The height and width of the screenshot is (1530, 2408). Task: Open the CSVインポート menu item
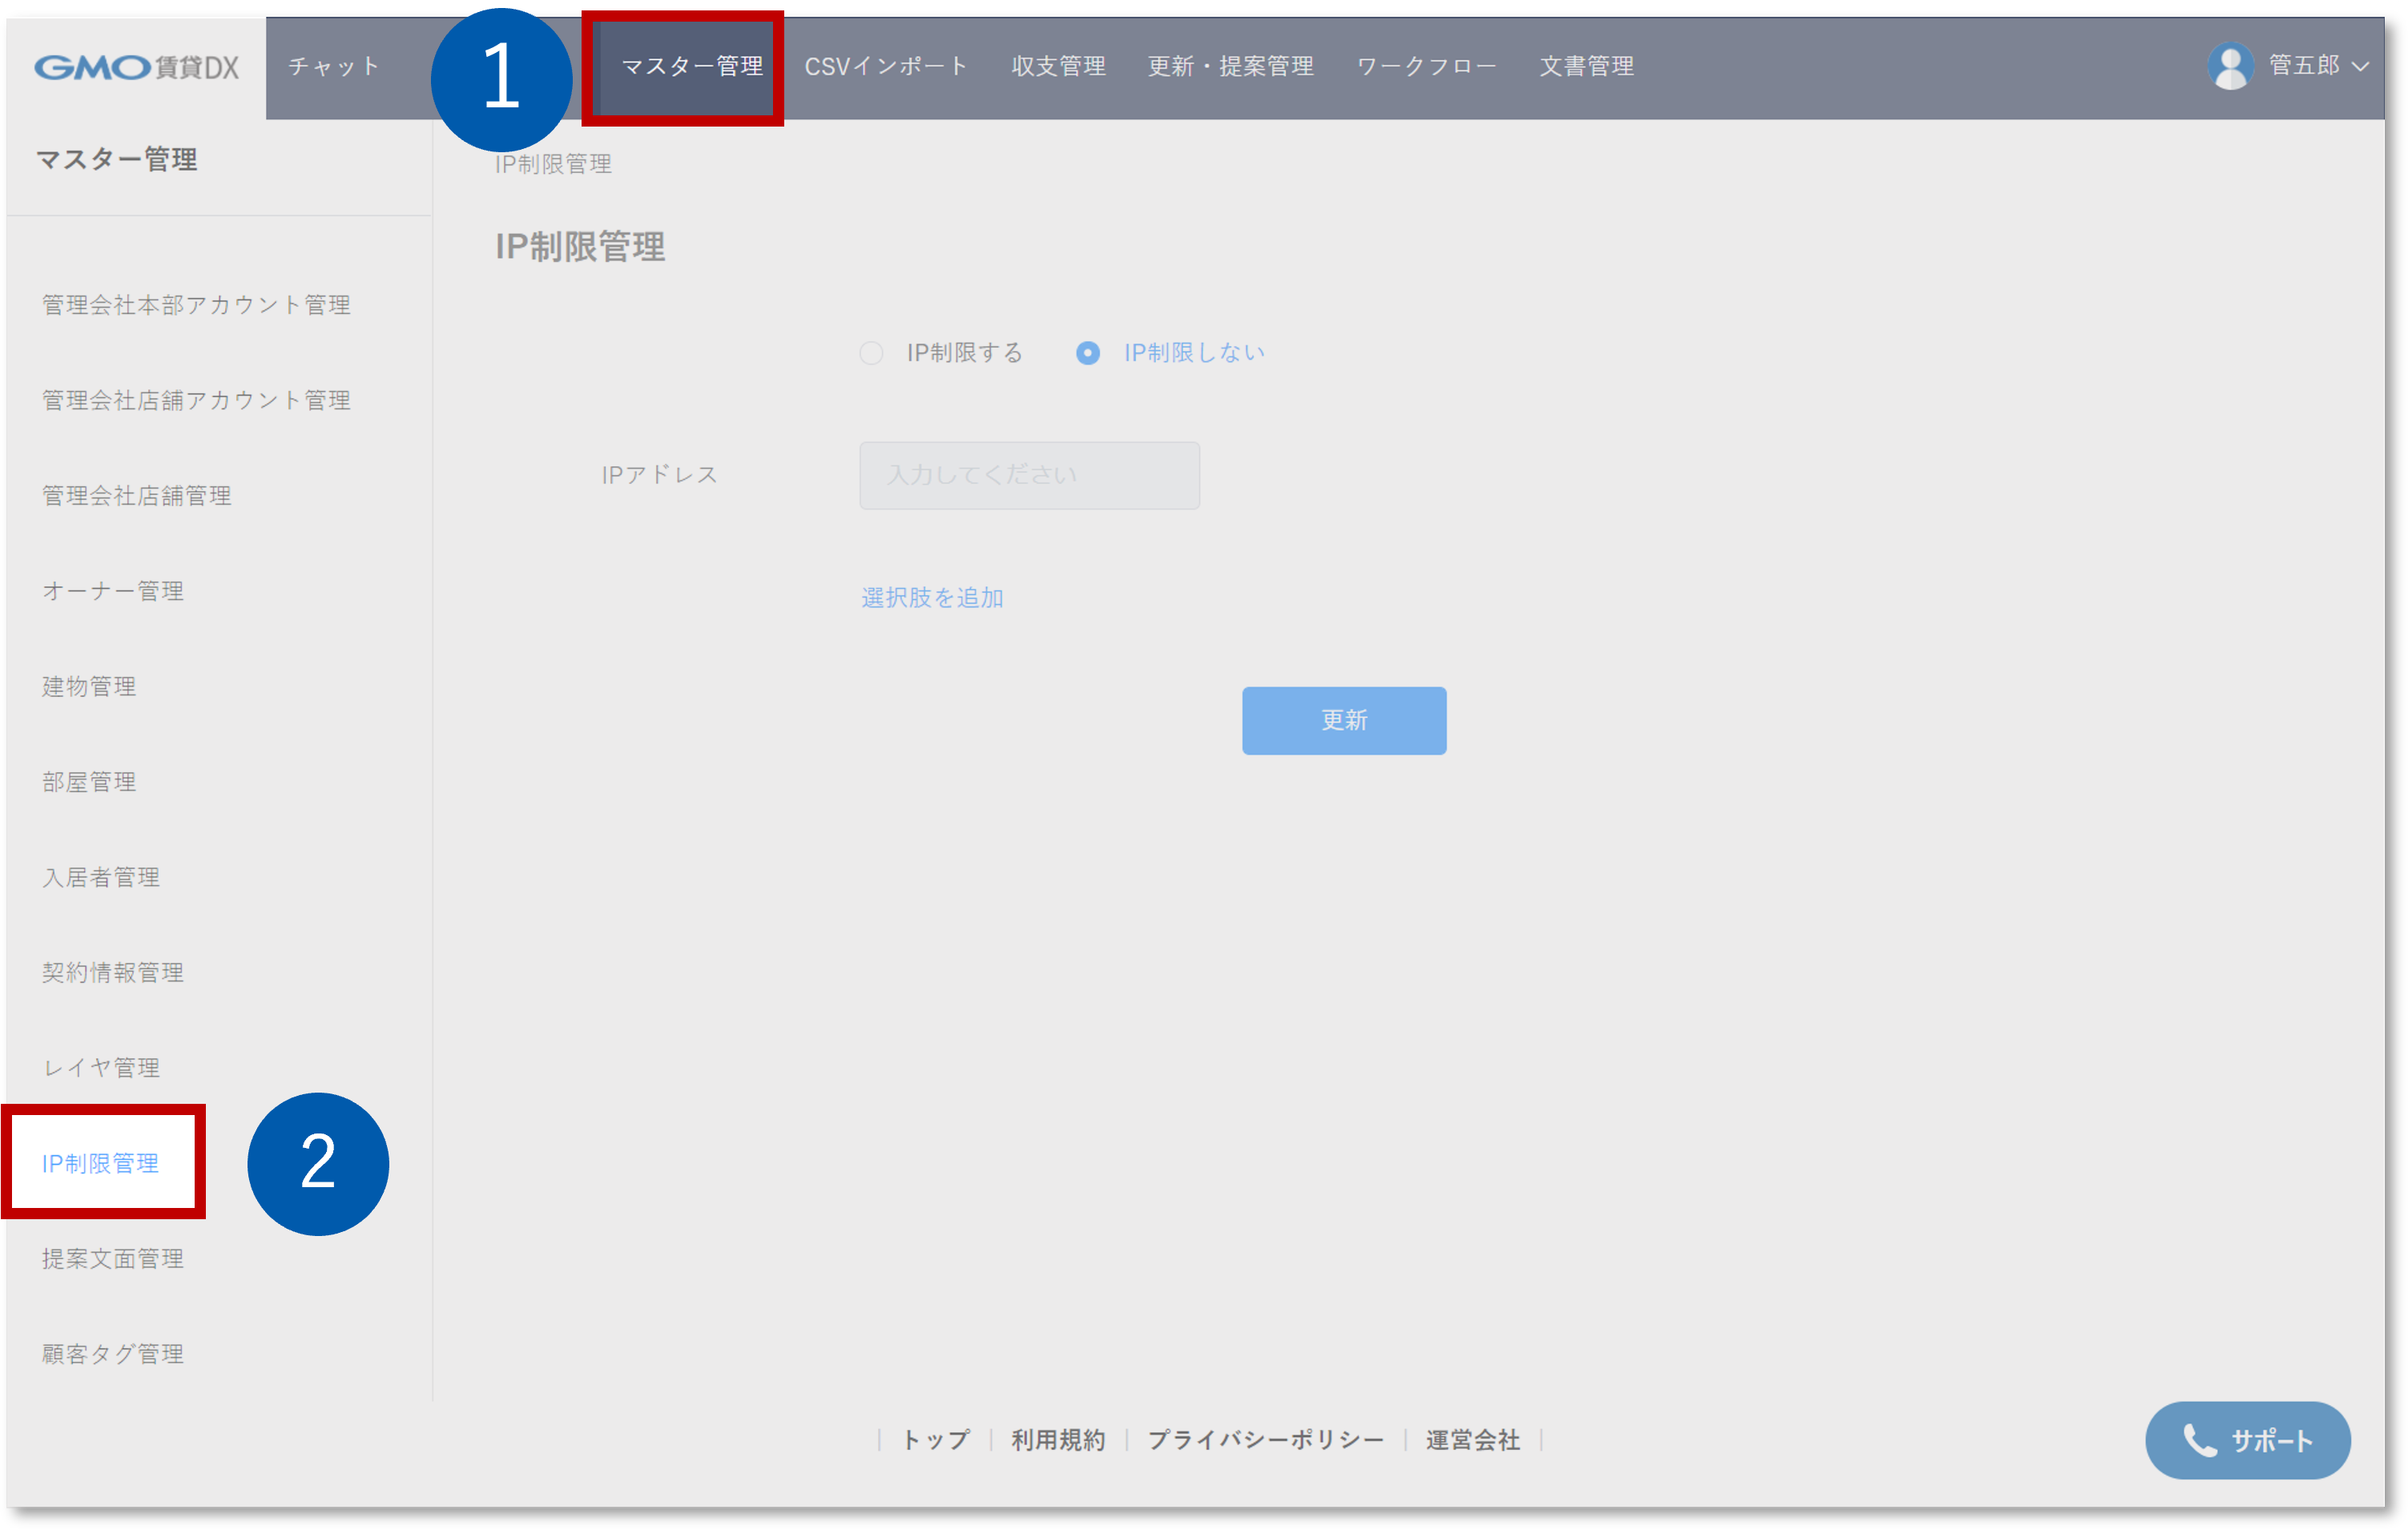(x=886, y=67)
